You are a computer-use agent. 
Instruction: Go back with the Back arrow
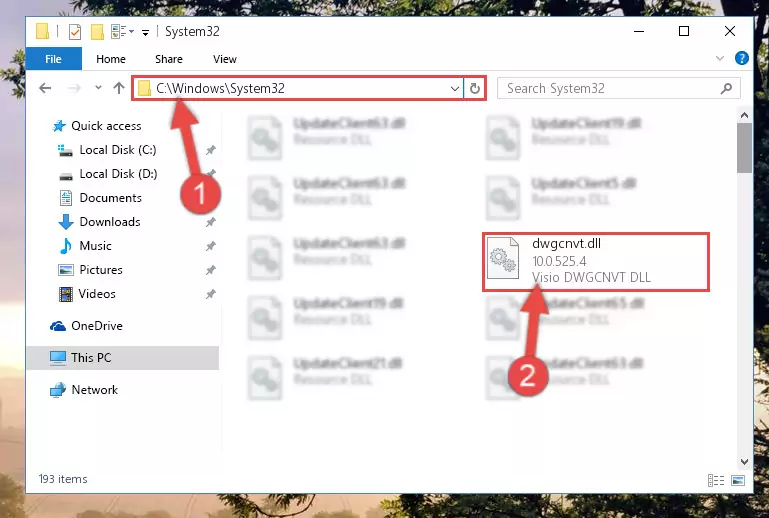pyautogui.click(x=45, y=88)
